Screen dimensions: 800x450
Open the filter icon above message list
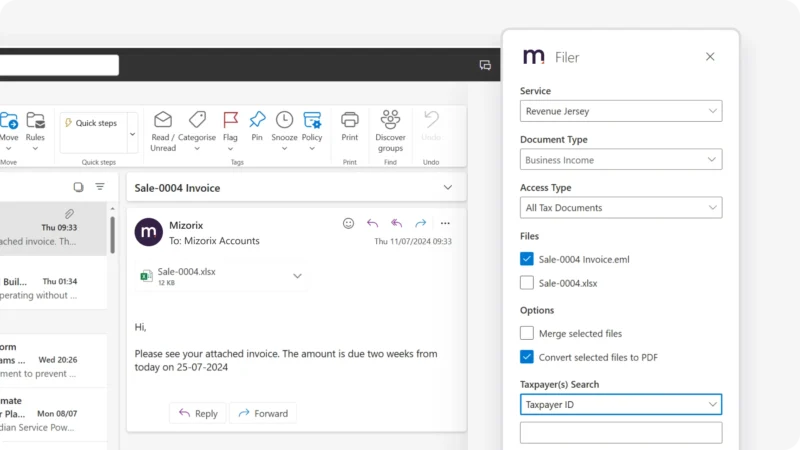[x=100, y=187]
